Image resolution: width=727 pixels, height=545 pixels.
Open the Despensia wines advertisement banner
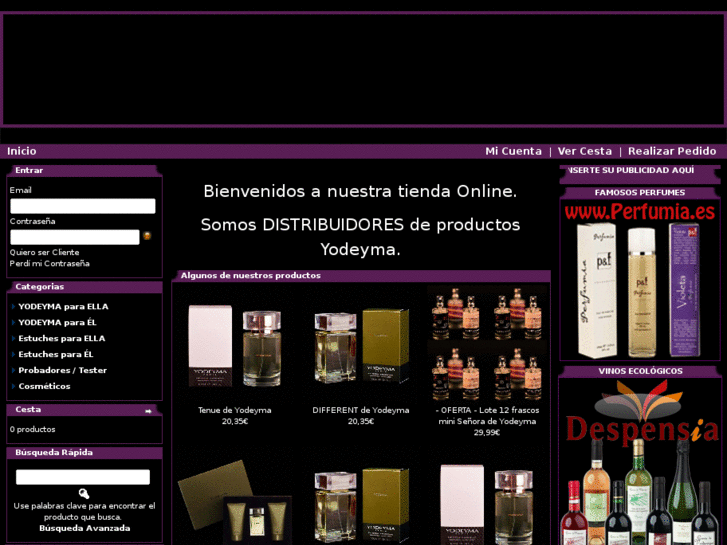coord(640,462)
